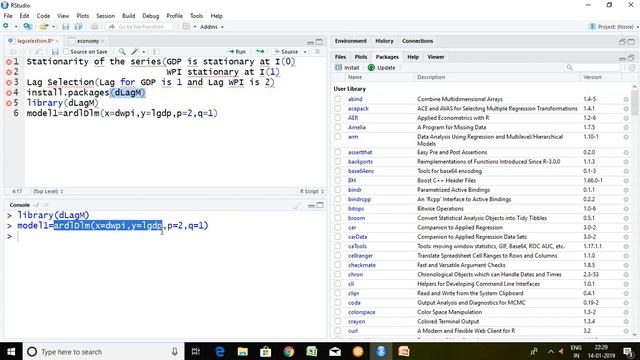This screenshot has width=640, height=360.
Task: Switch to the History tab
Action: point(384,41)
